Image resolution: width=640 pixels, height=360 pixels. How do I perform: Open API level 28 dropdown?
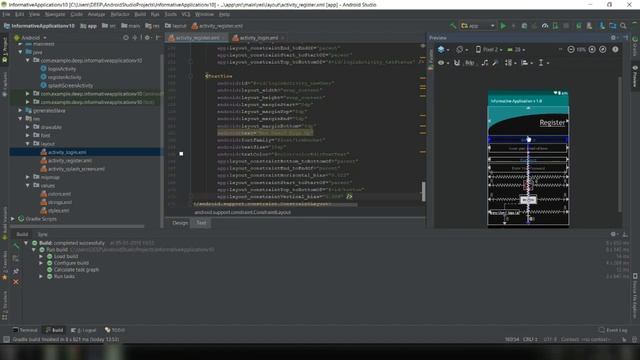tap(516, 49)
